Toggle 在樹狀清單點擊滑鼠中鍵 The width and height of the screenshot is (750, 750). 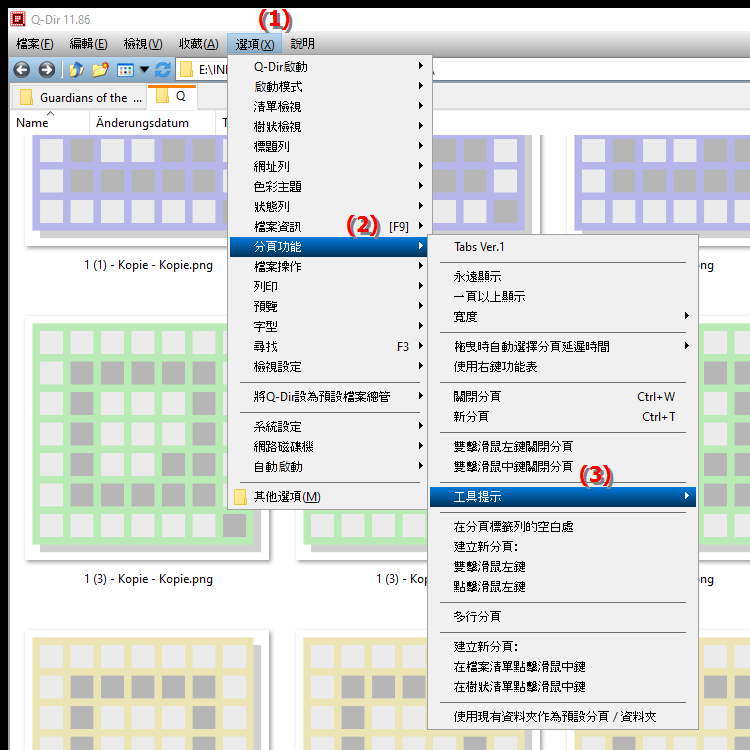pos(563,687)
